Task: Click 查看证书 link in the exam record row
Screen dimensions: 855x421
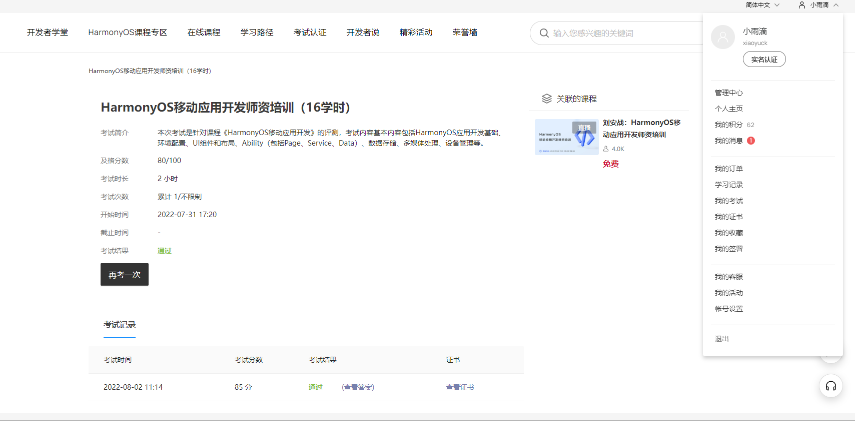Action: tap(460, 387)
